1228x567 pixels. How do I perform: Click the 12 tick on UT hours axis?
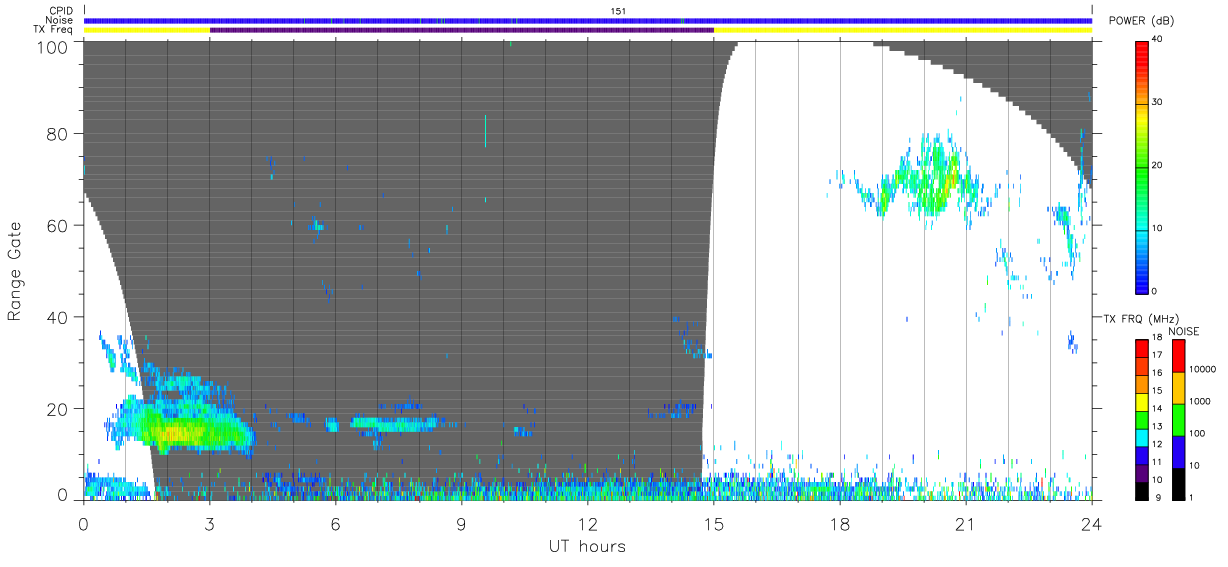click(588, 523)
